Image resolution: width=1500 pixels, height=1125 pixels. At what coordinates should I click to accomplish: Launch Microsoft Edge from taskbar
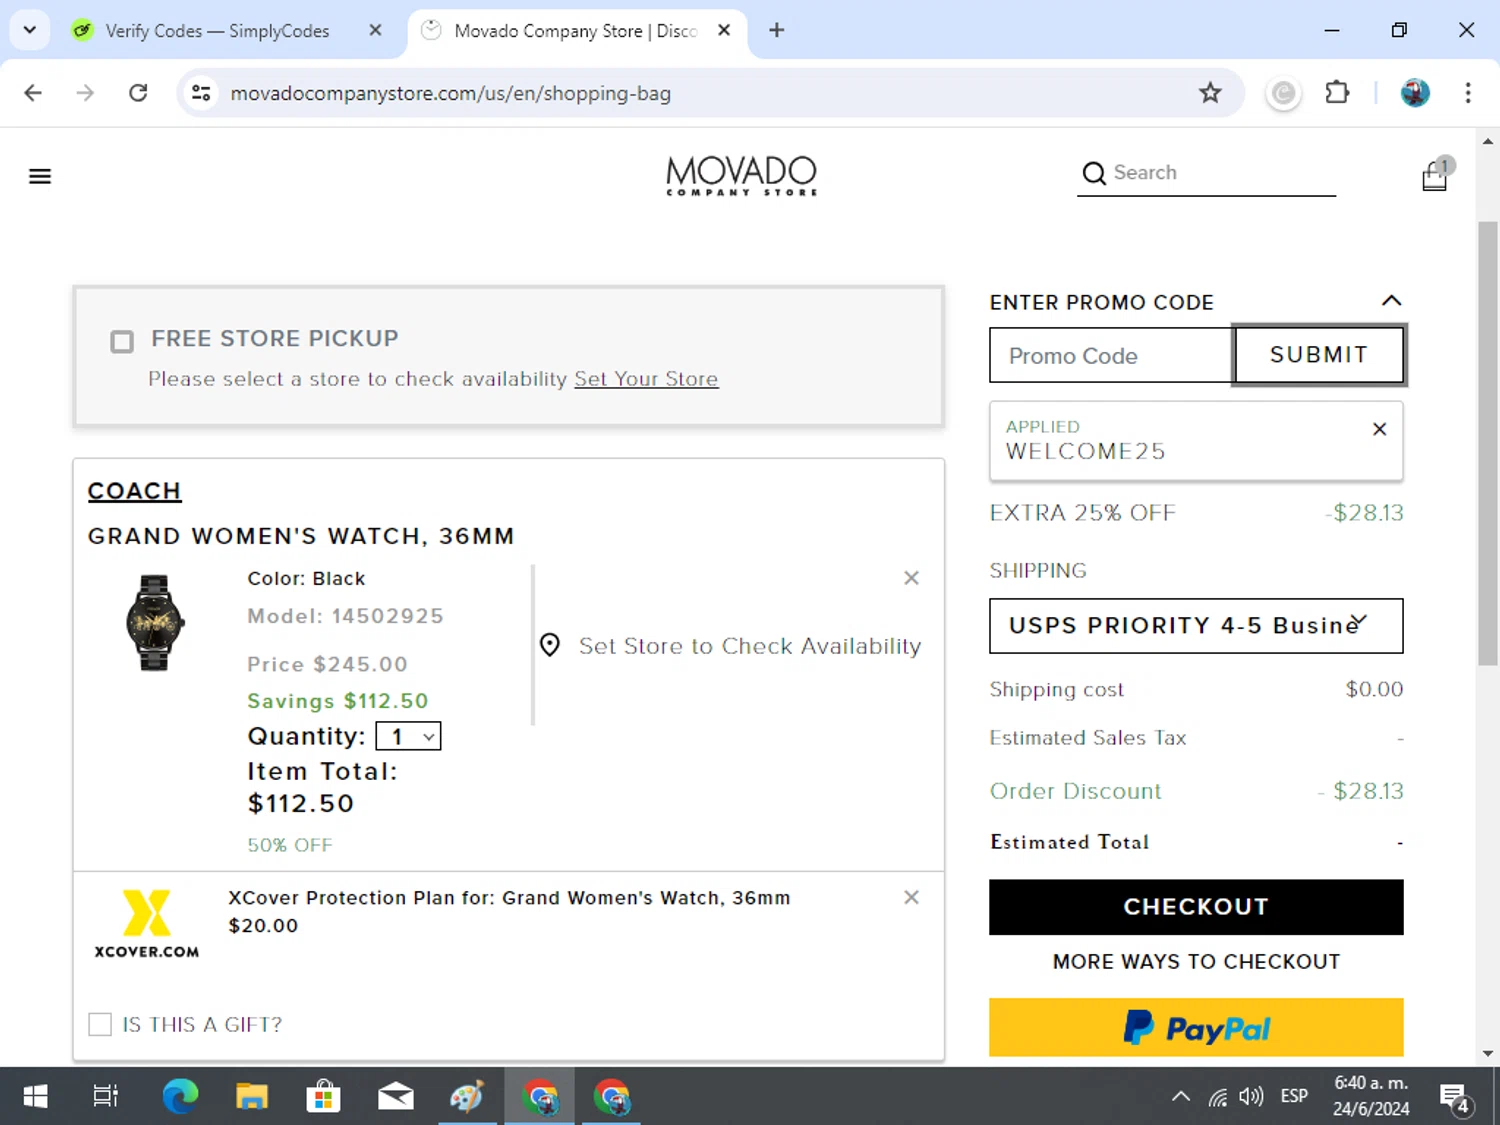[x=180, y=1097]
